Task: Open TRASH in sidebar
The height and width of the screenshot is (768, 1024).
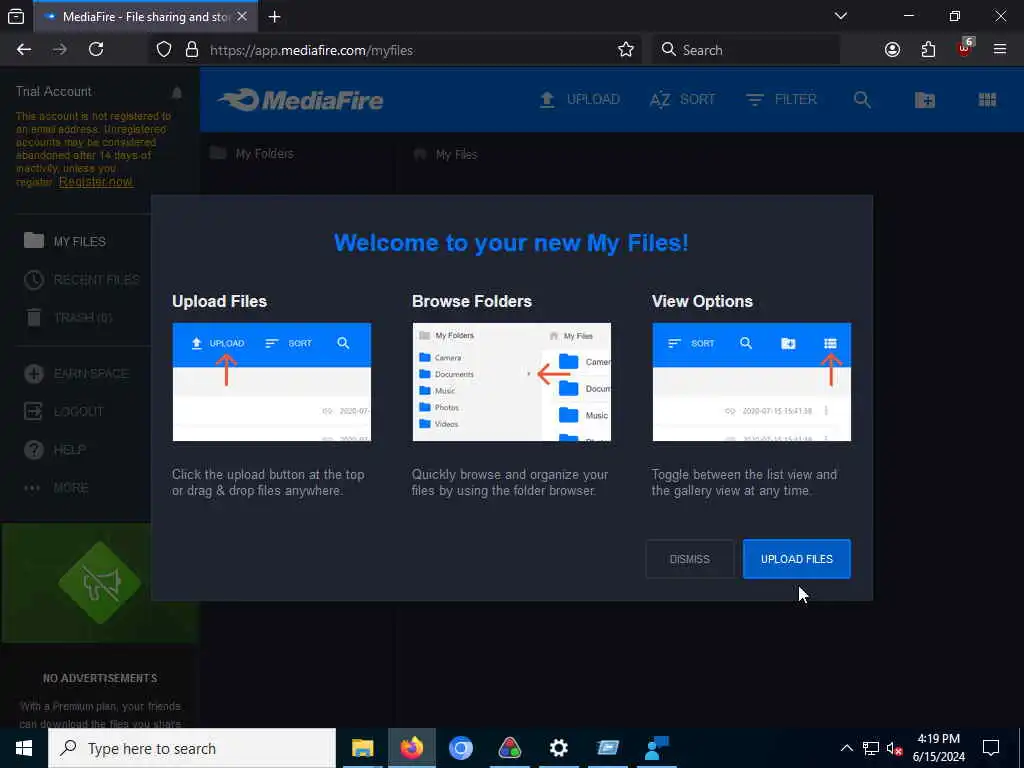Action: [68, 318]
